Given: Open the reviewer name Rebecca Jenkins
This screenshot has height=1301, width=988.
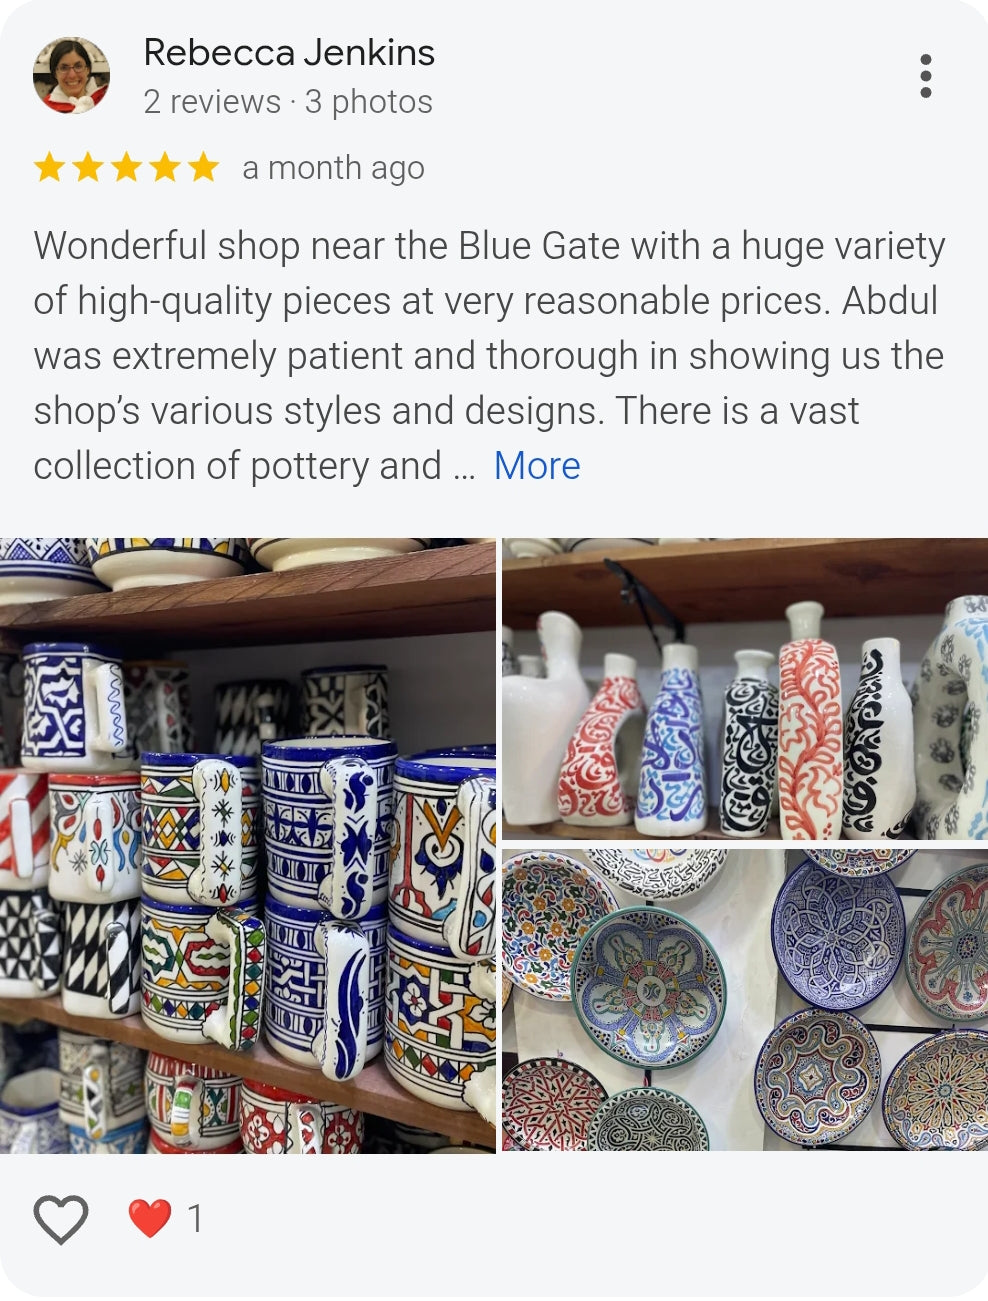Looking at the screenshot, I should pyautogui.click(x=289, y=52).
